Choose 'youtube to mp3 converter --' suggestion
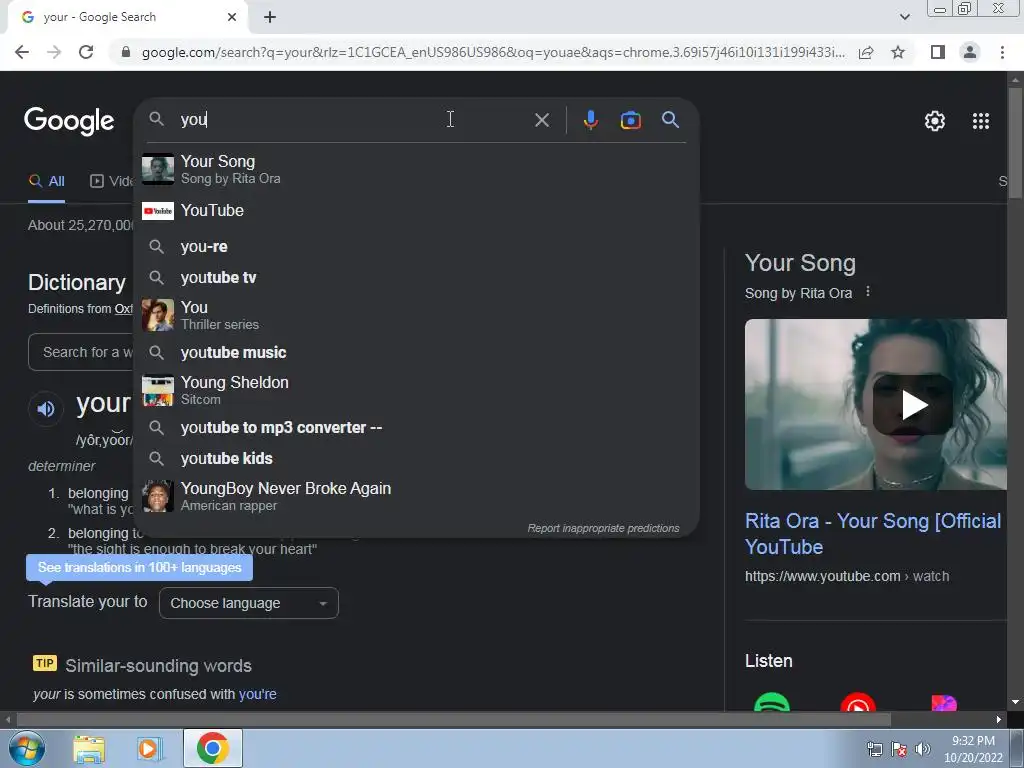 [x=416, y=428]
